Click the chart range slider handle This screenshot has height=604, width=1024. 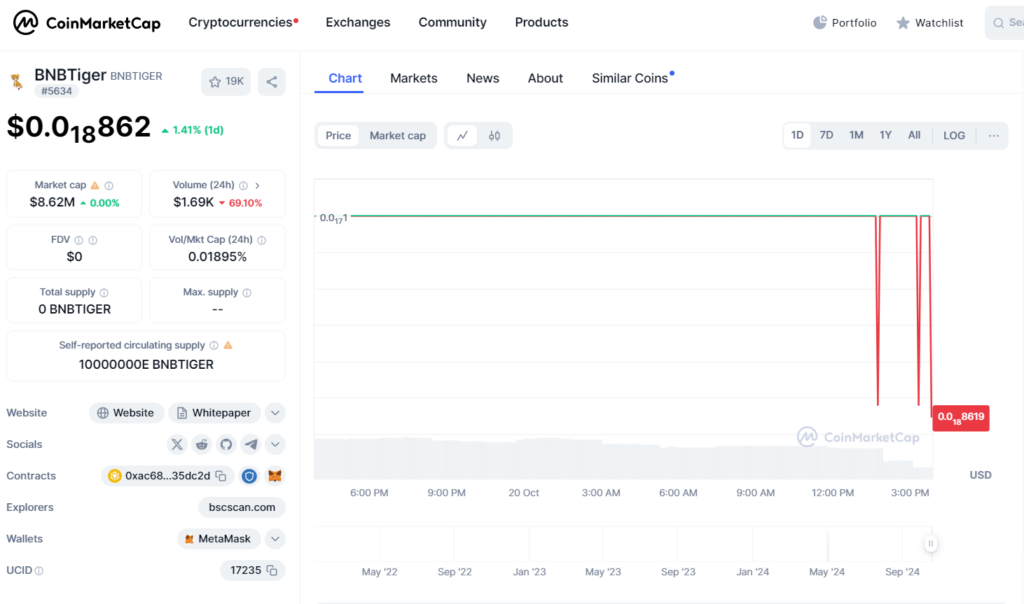tap(931, 544)
